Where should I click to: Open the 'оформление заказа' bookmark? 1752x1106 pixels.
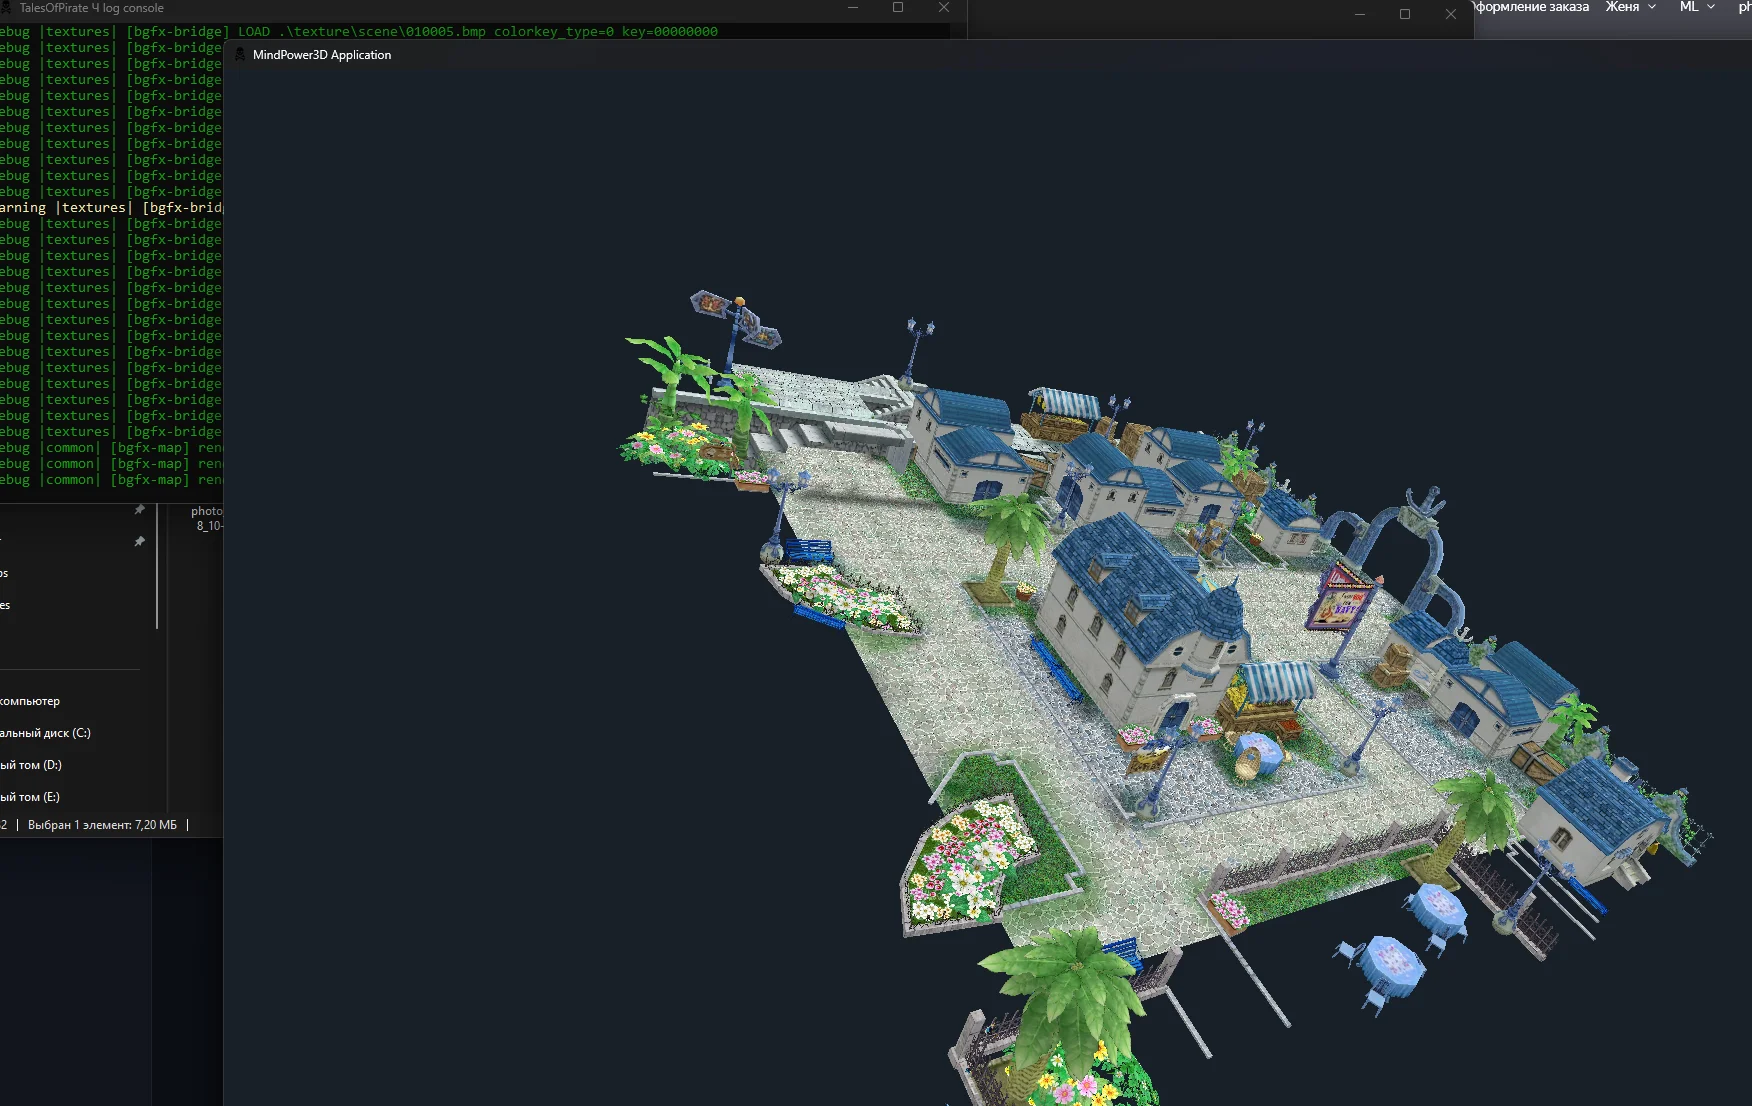(x=1531, y=7)
